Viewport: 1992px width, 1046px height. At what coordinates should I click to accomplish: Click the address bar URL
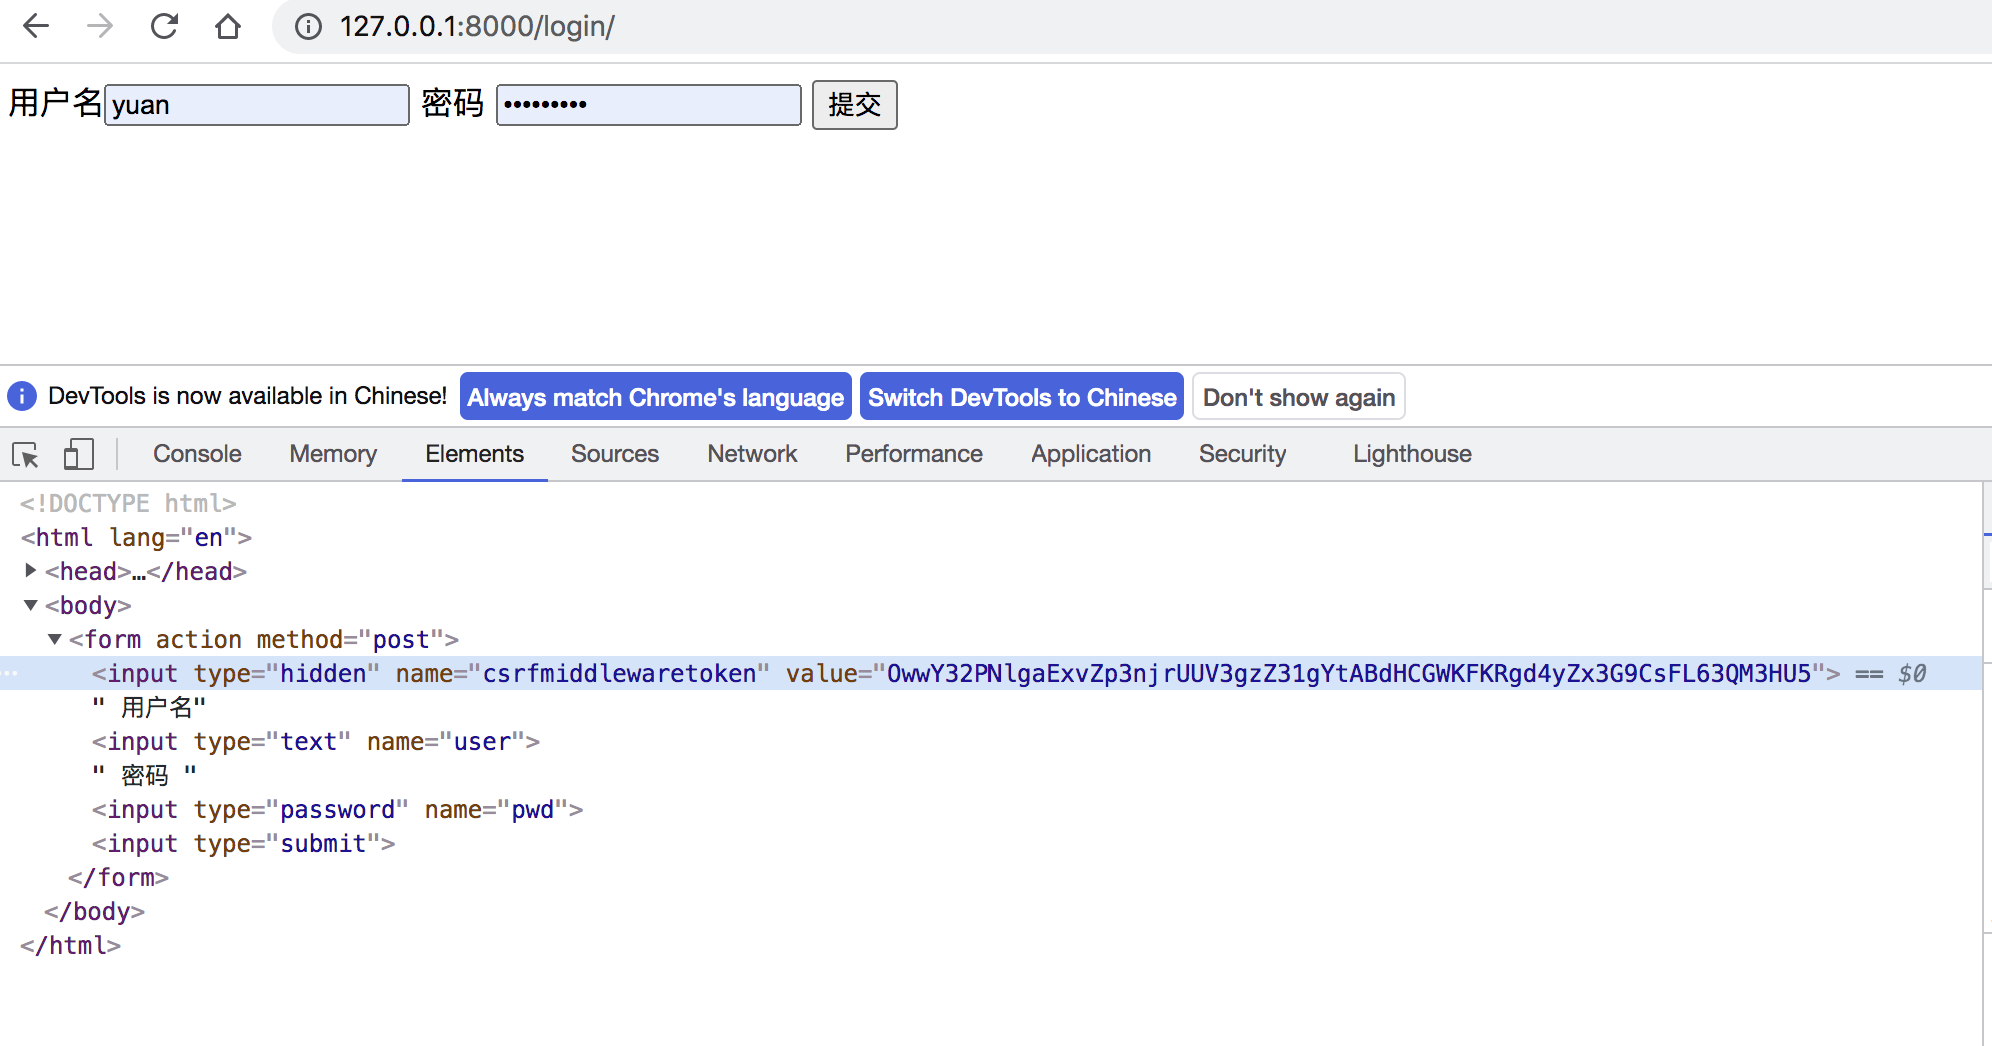click(x=477, y=27)
